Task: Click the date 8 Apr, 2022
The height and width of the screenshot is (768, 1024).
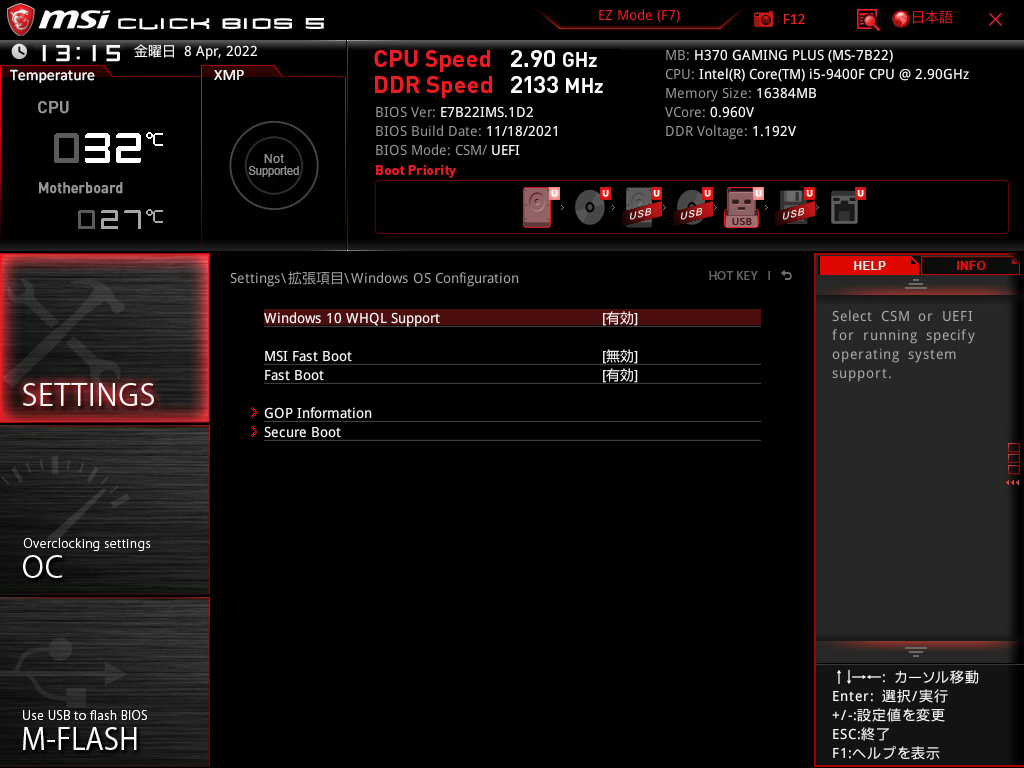Action: click(221, 51)
